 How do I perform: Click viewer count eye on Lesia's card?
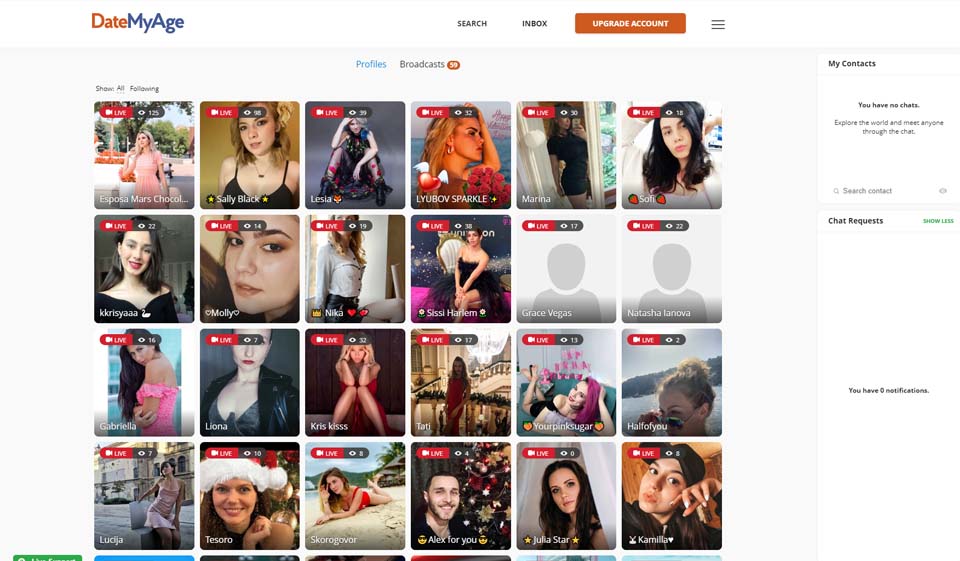[352, 113]
